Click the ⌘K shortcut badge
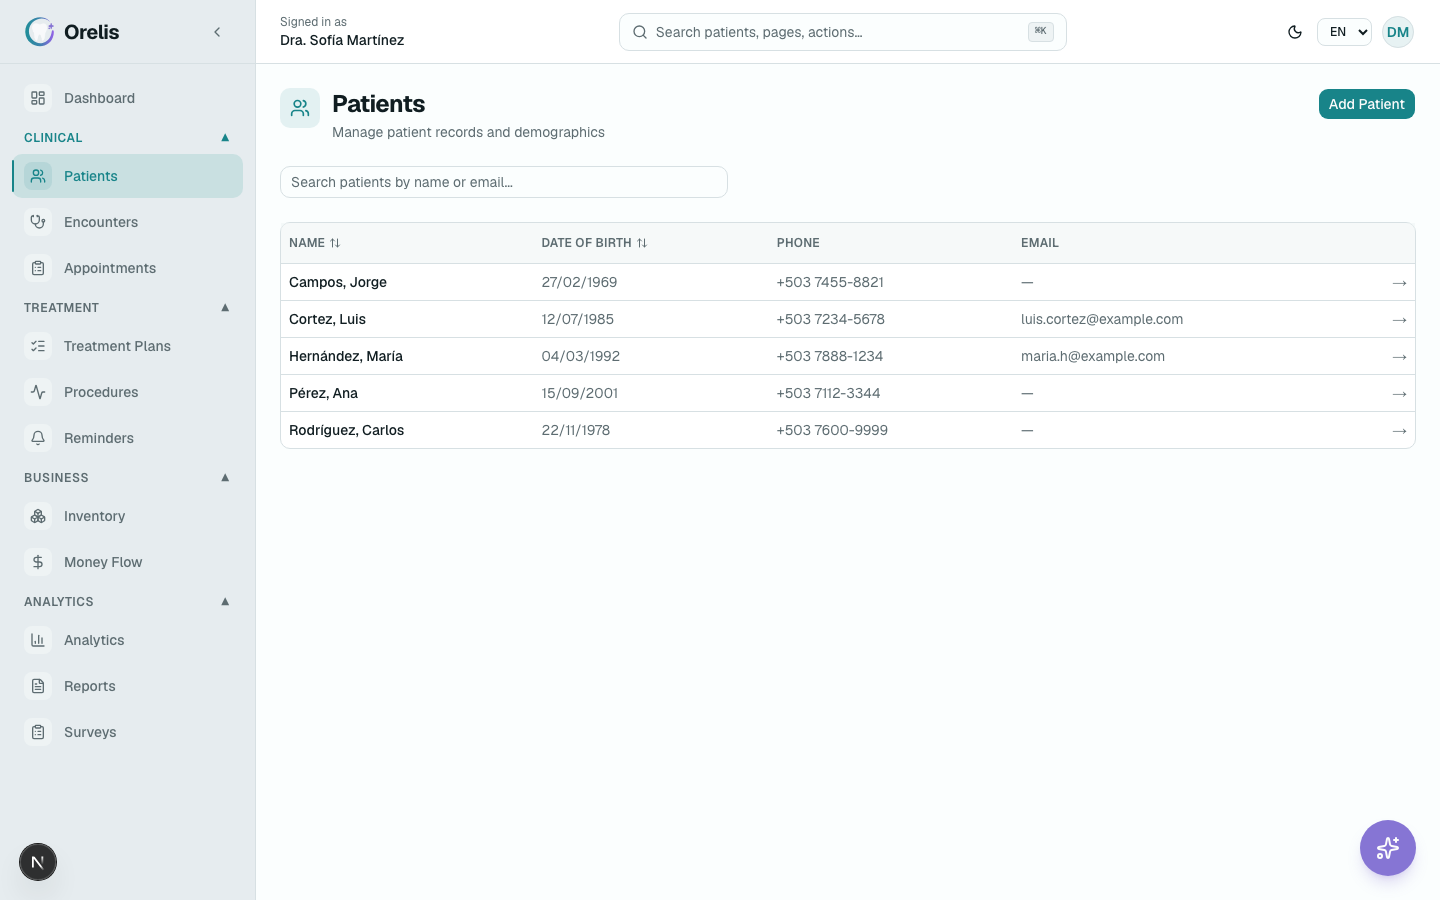 [x=1040, y=31]
